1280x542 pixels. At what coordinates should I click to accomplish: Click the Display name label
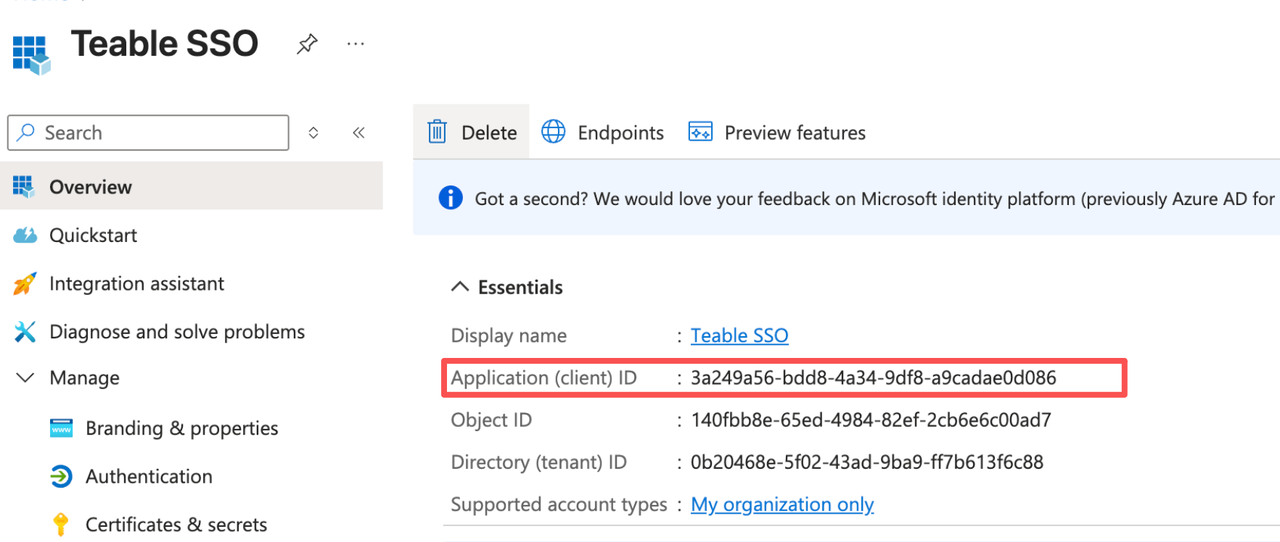[509, 336]
